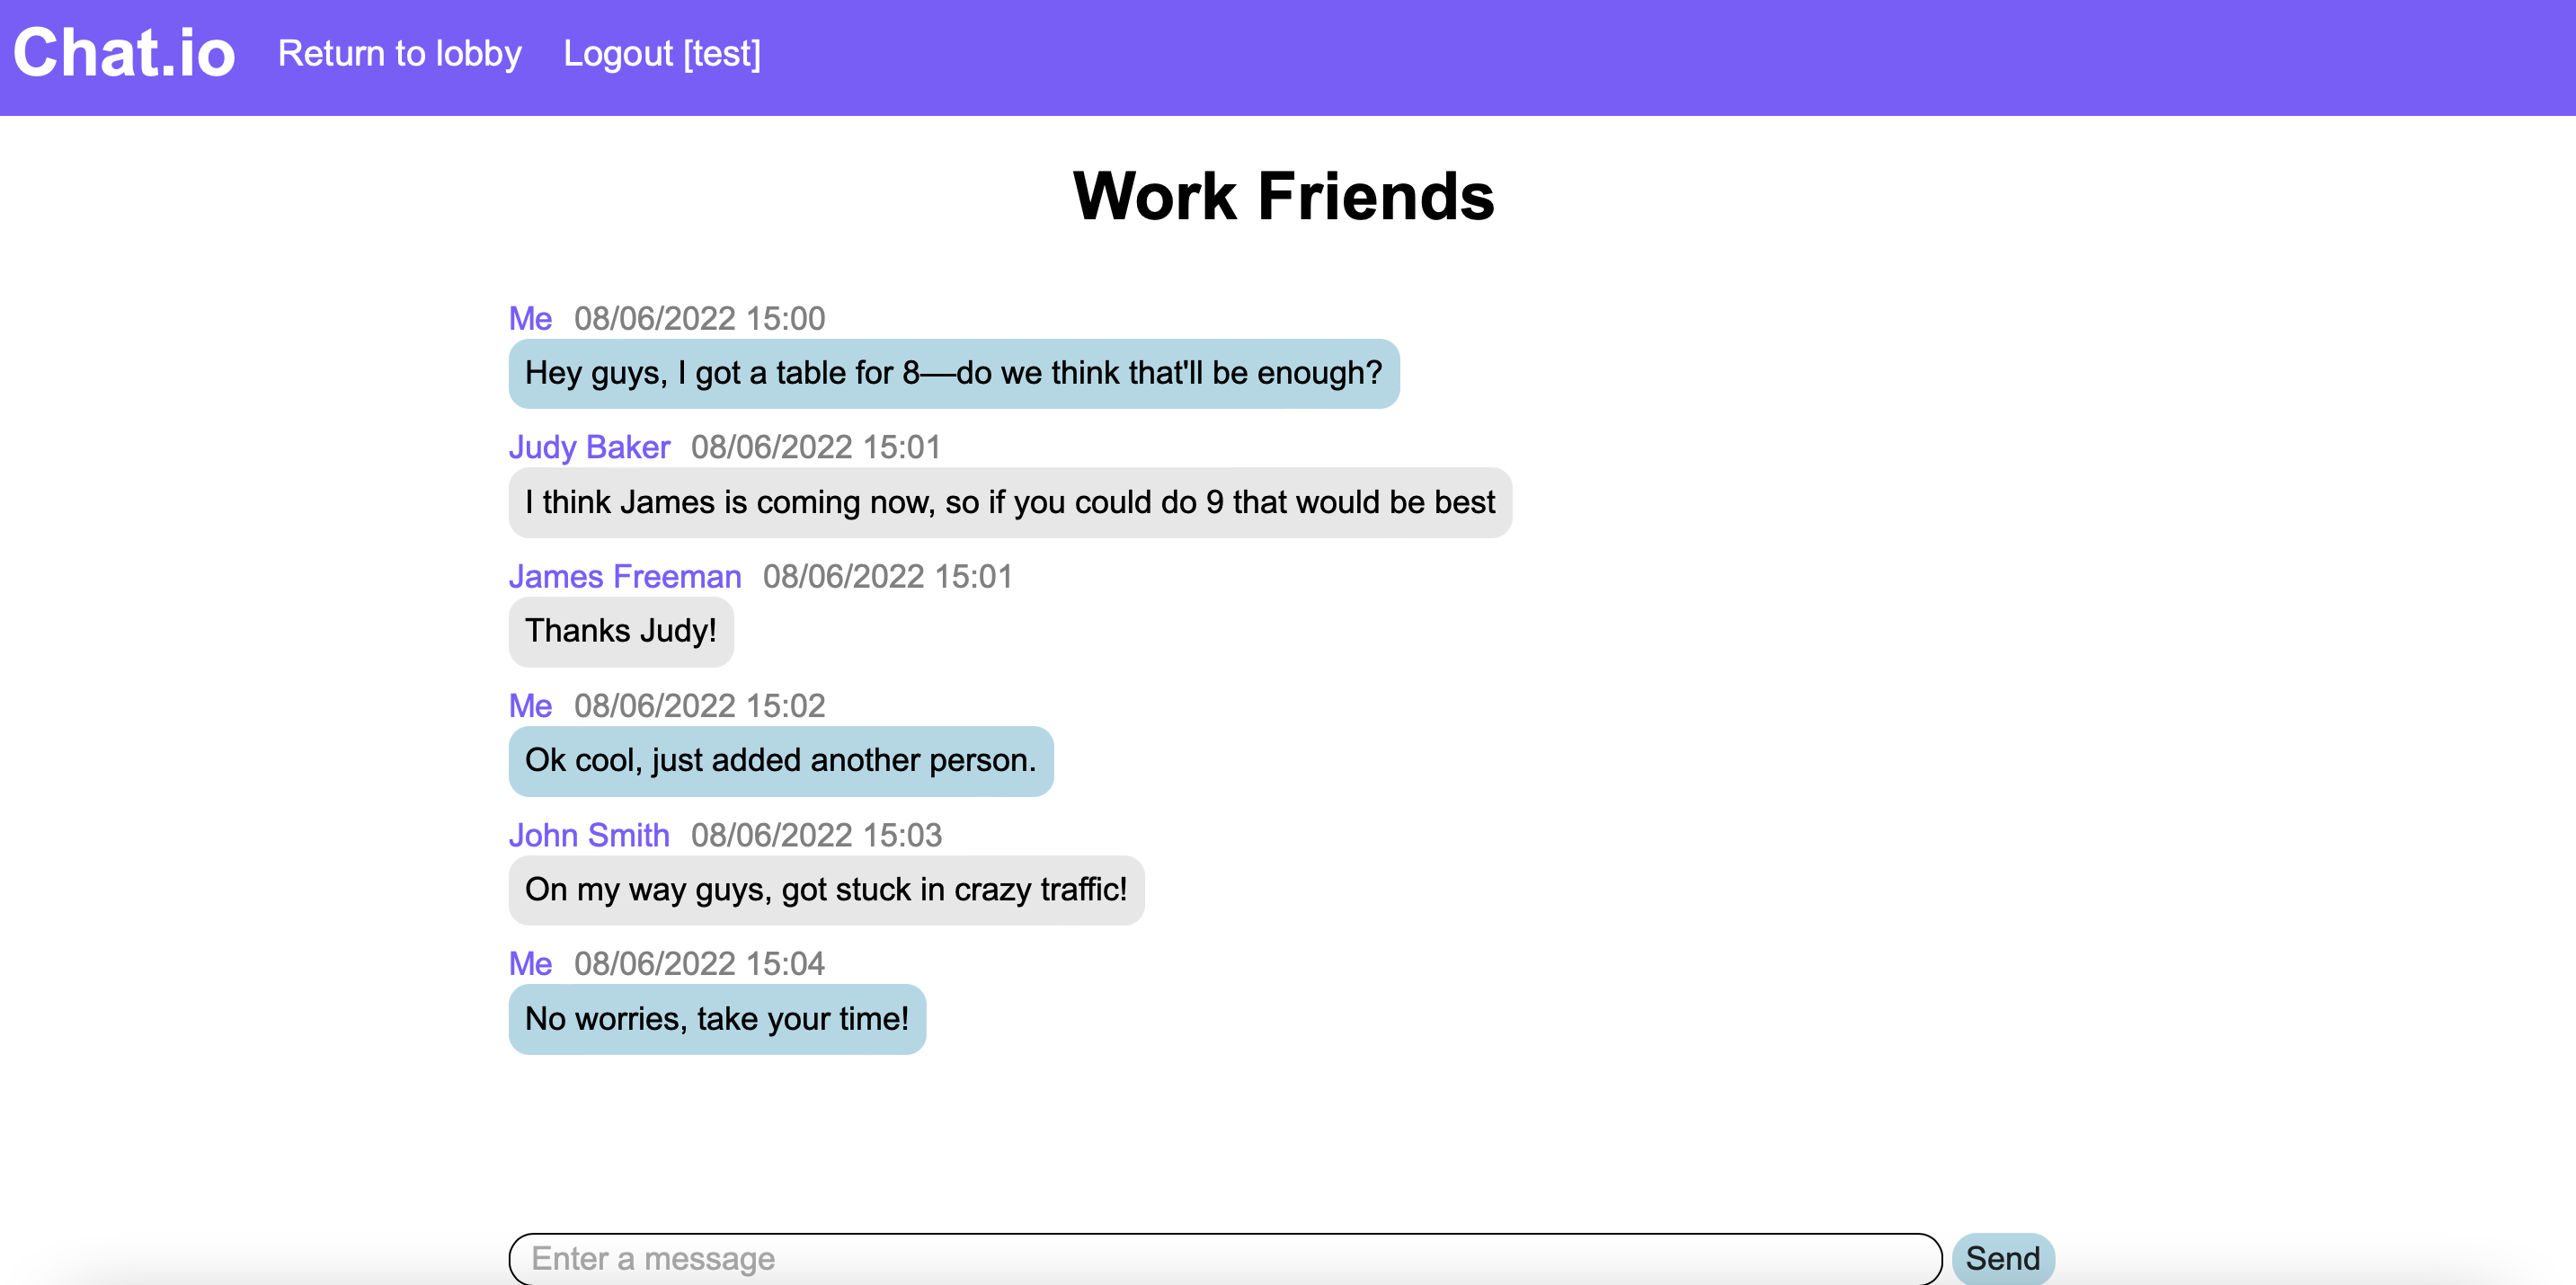Select the Work Friends heading
Viewport: 2576px width, 1285px height.
point(1283,195)
